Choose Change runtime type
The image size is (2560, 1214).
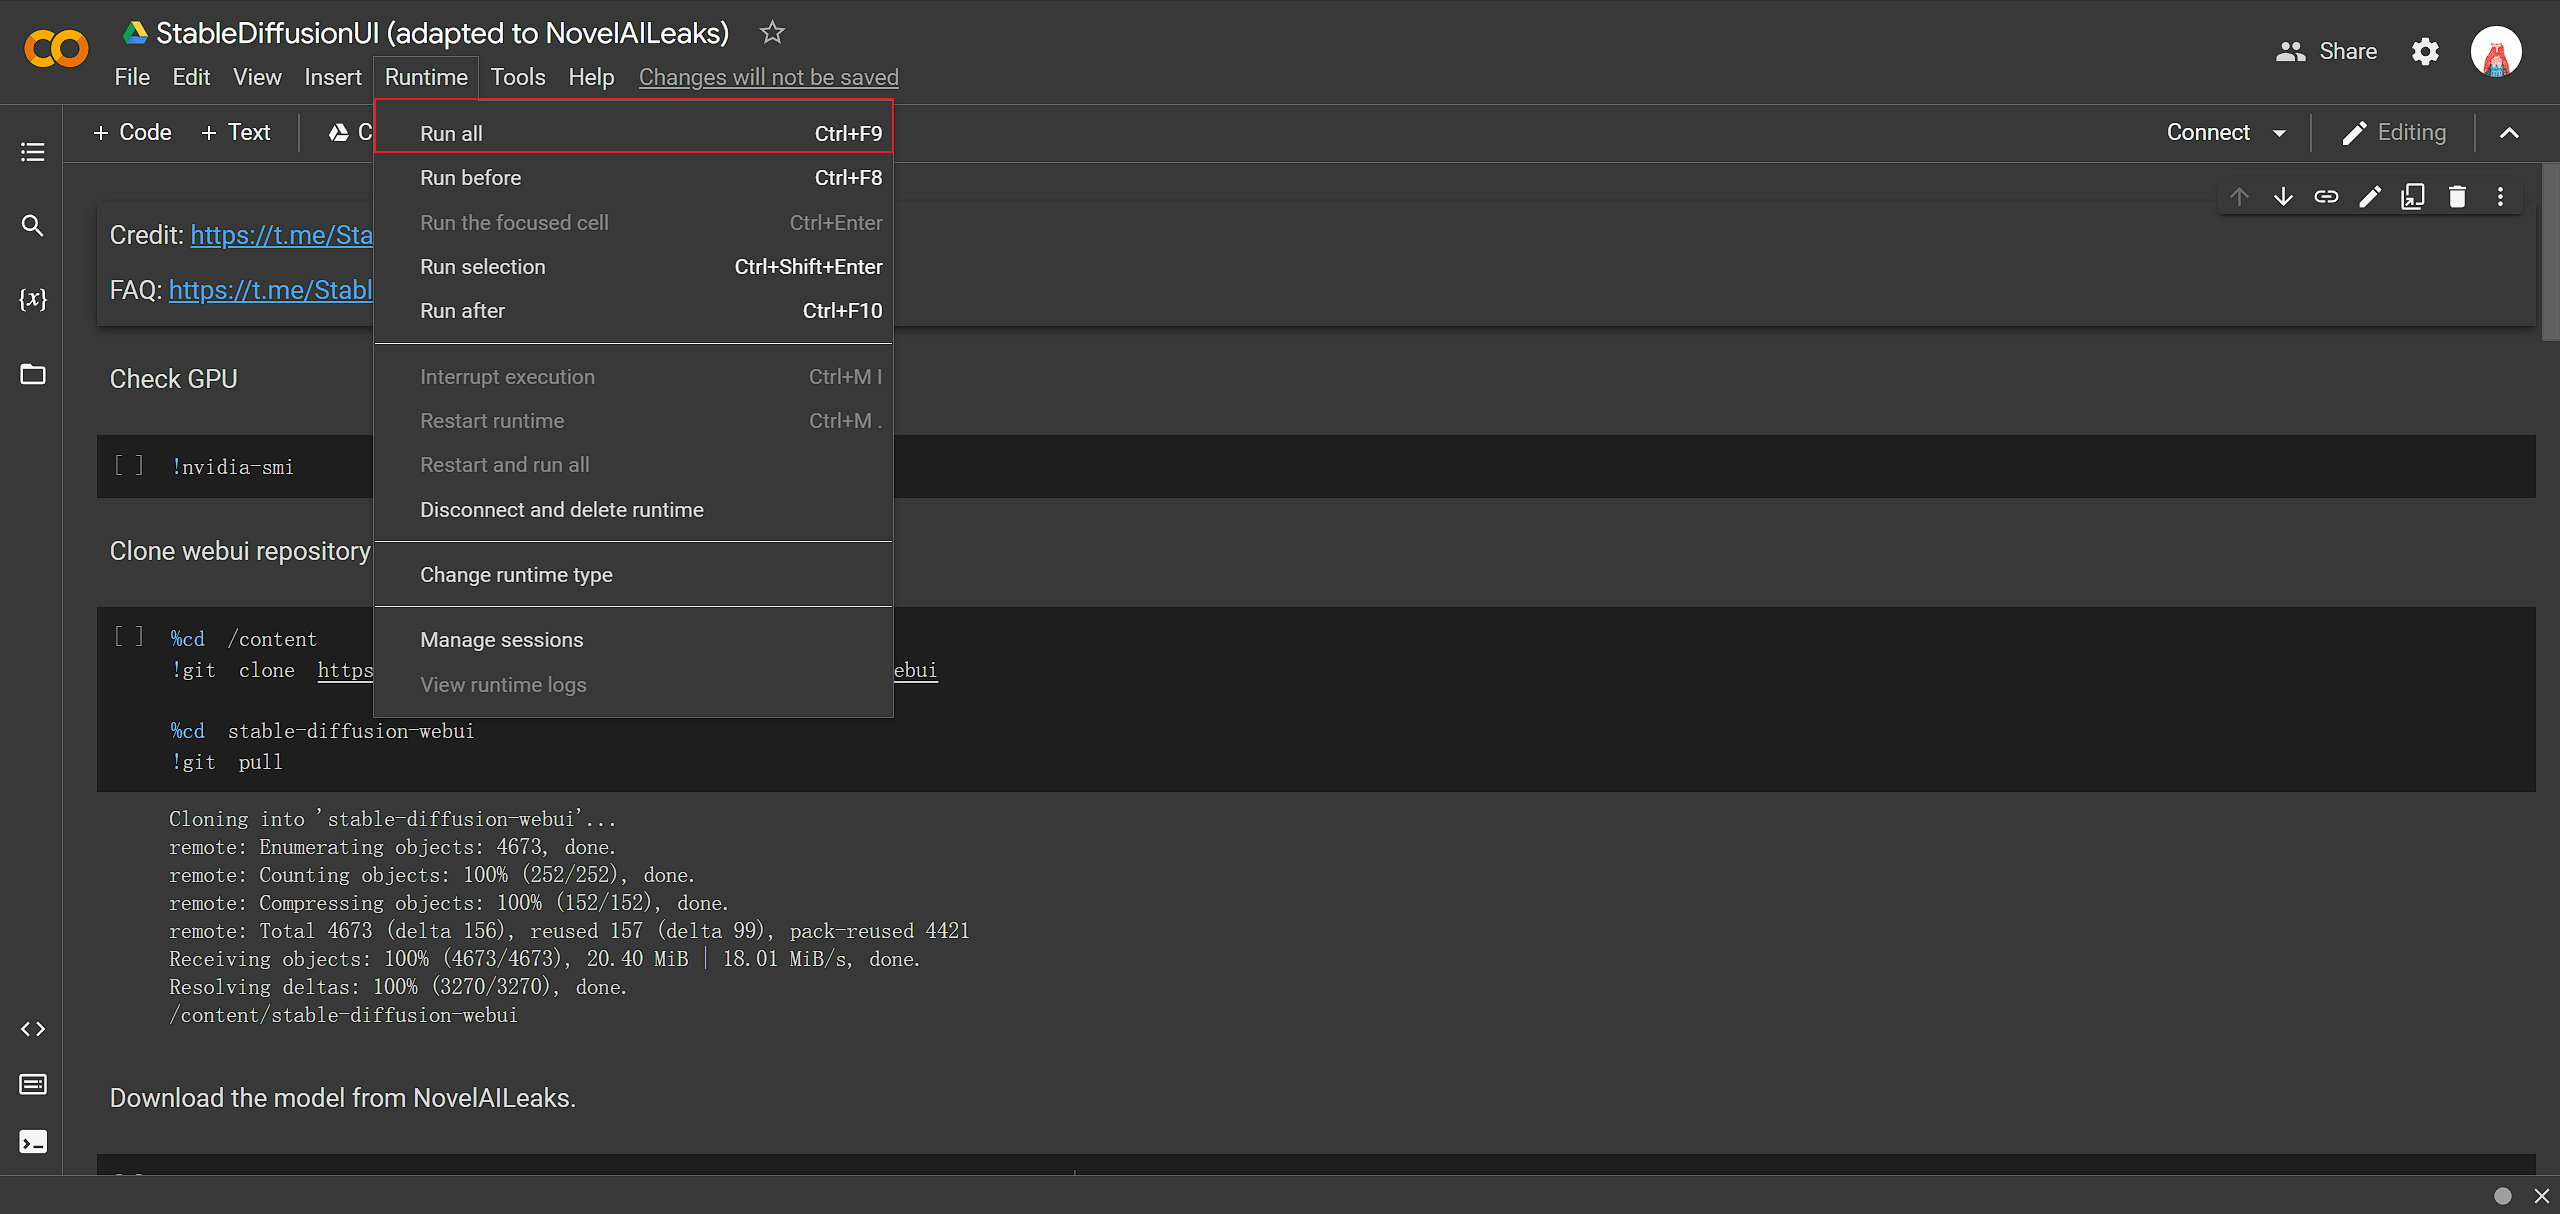pos(516,575)
